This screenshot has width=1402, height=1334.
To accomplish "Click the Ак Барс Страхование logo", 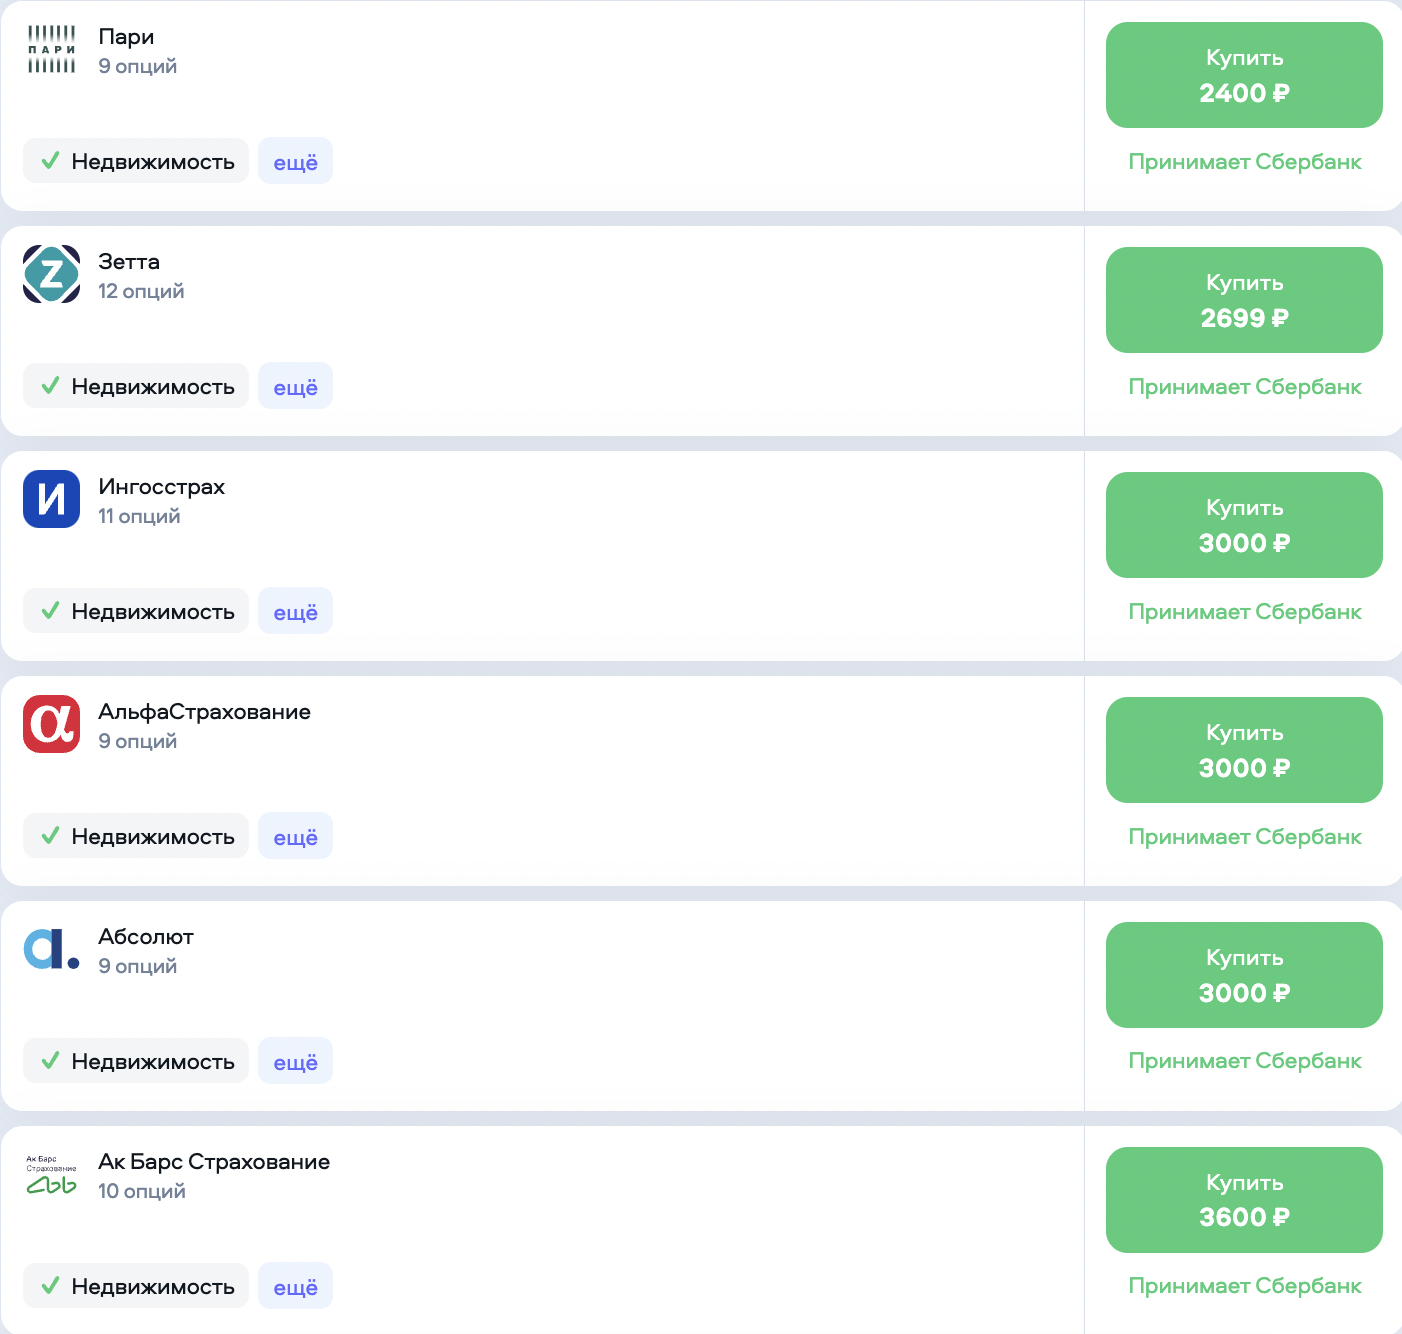I will [x=51, y=1174].
